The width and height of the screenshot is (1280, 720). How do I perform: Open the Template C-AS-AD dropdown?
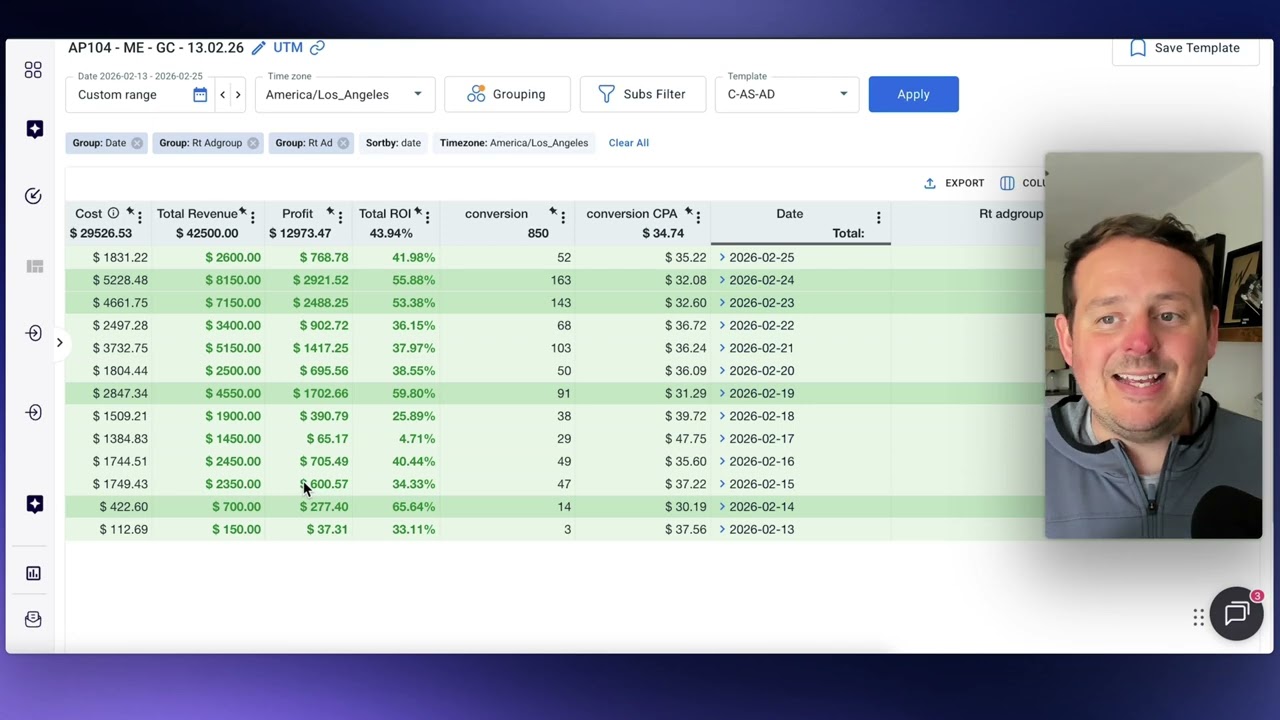point(787,94)
